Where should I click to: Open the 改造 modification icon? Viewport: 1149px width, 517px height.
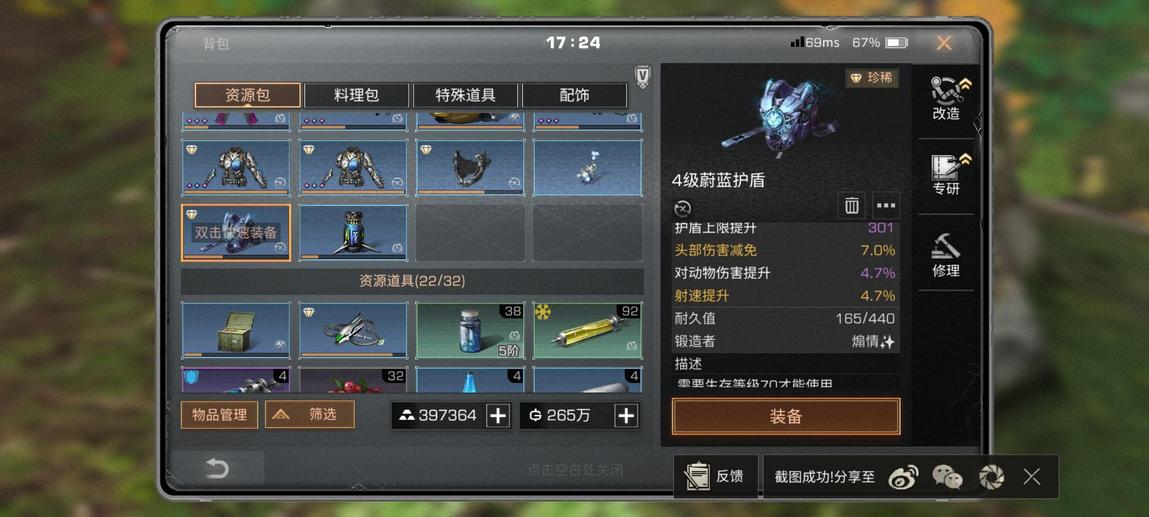[x=946, y=97]
